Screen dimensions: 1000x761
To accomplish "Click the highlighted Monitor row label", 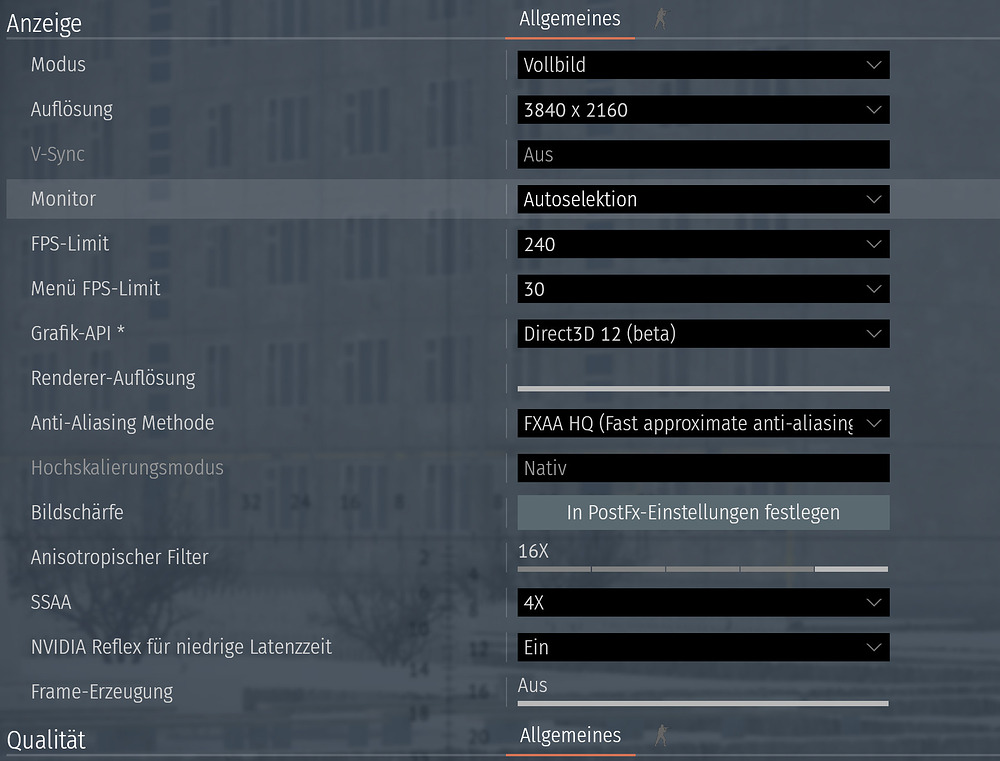I will [63, 199].
